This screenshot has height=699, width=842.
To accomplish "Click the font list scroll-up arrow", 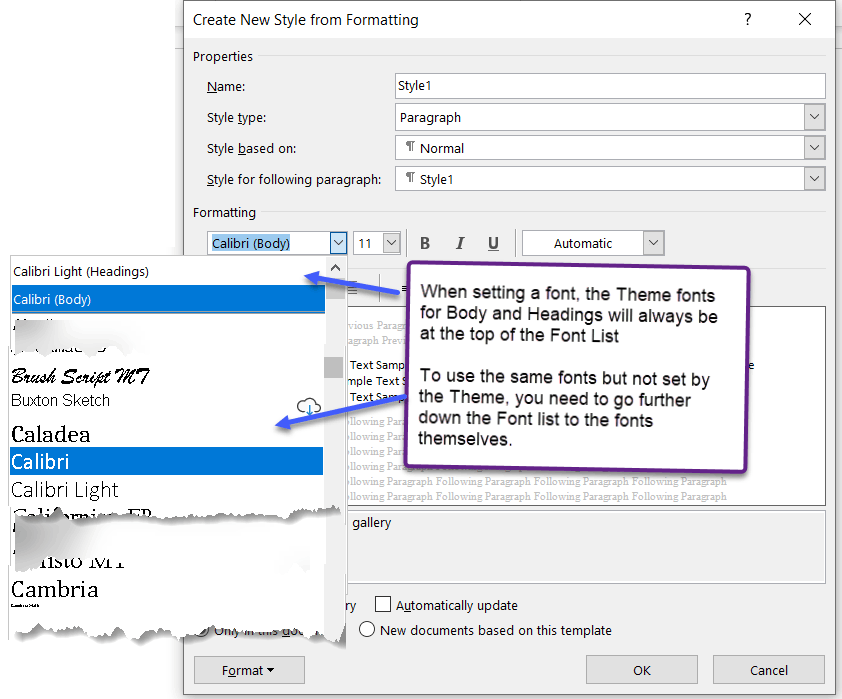I will [335, 269].
